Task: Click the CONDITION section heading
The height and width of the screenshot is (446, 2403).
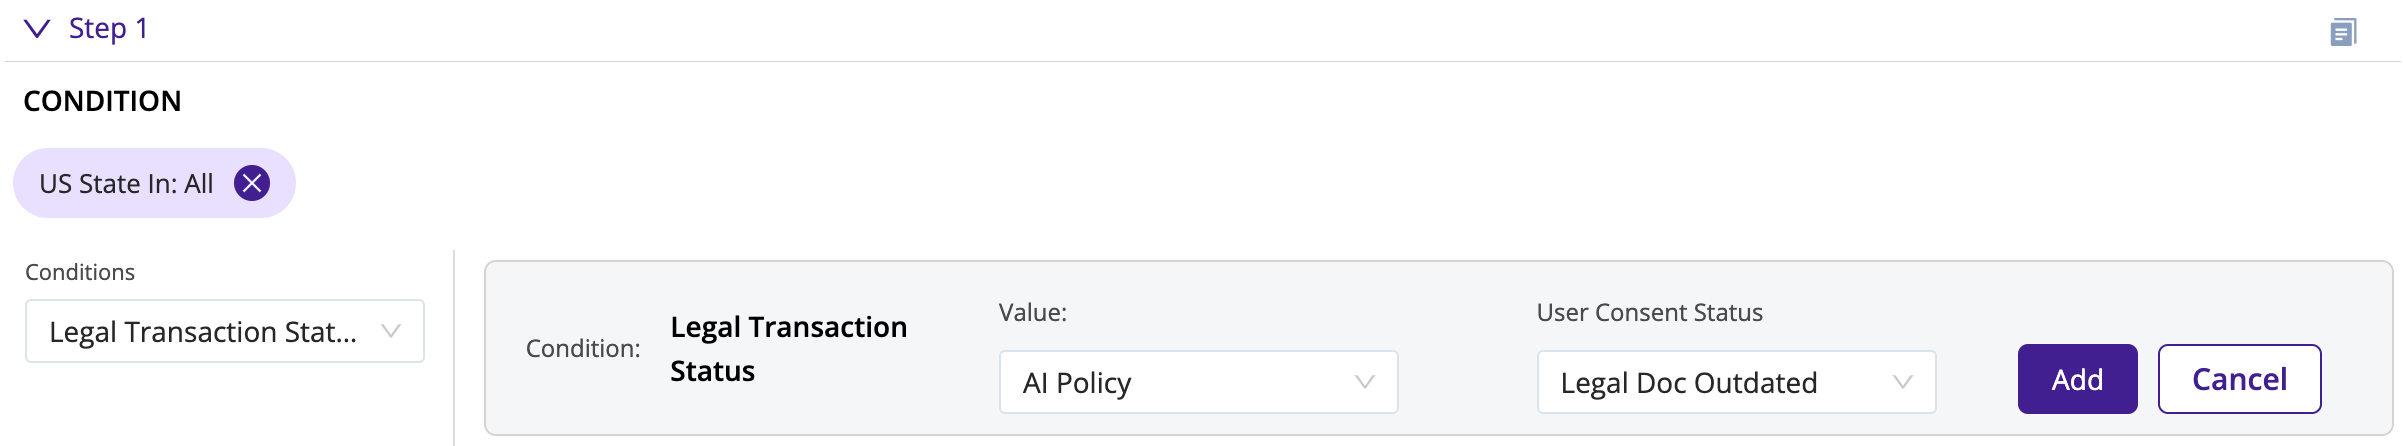Action: (102, 101)
